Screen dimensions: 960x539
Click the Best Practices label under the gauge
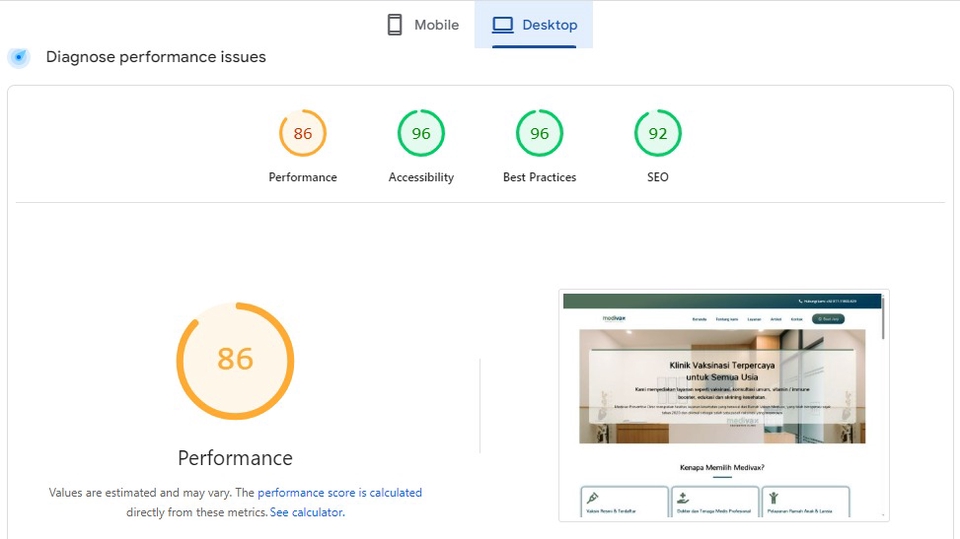point(539,177)
